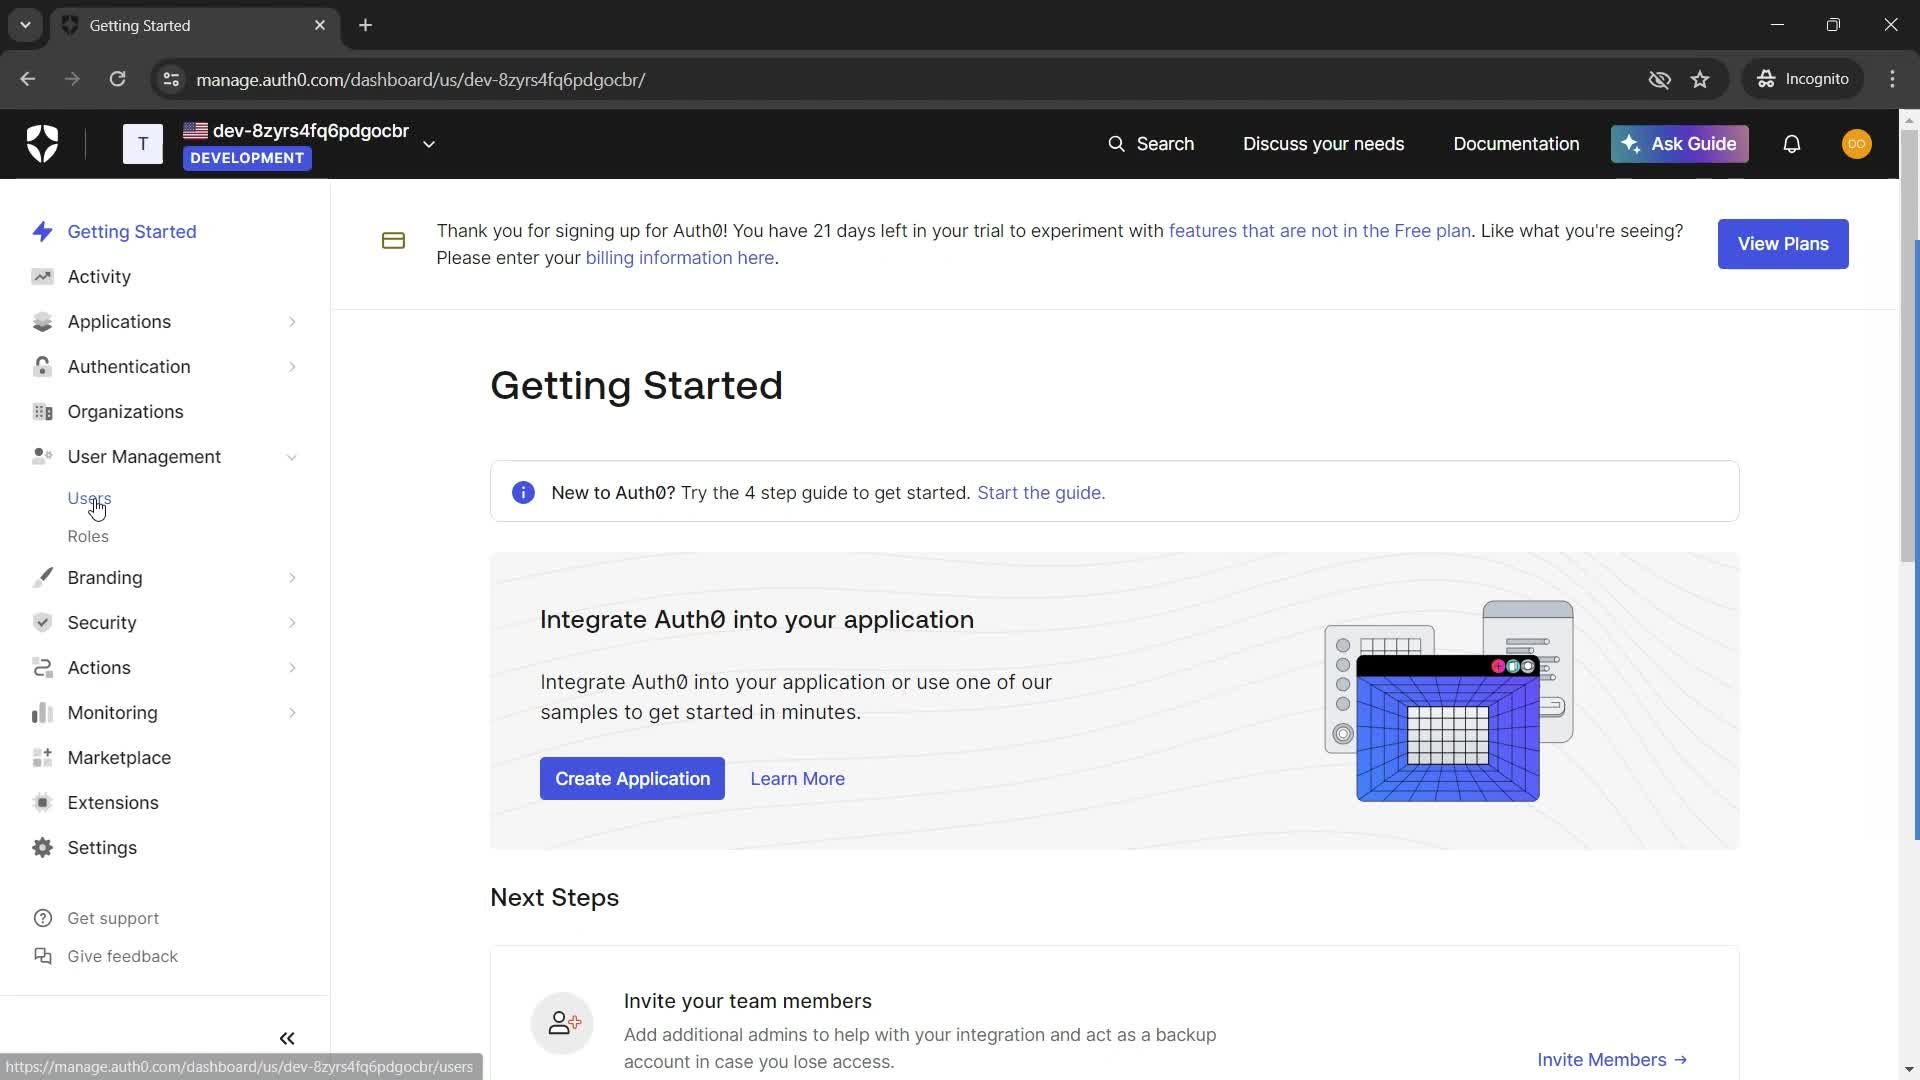Open Users under User Management
The width and height of the screenshot is (1920, 1080).
point(89,498)
